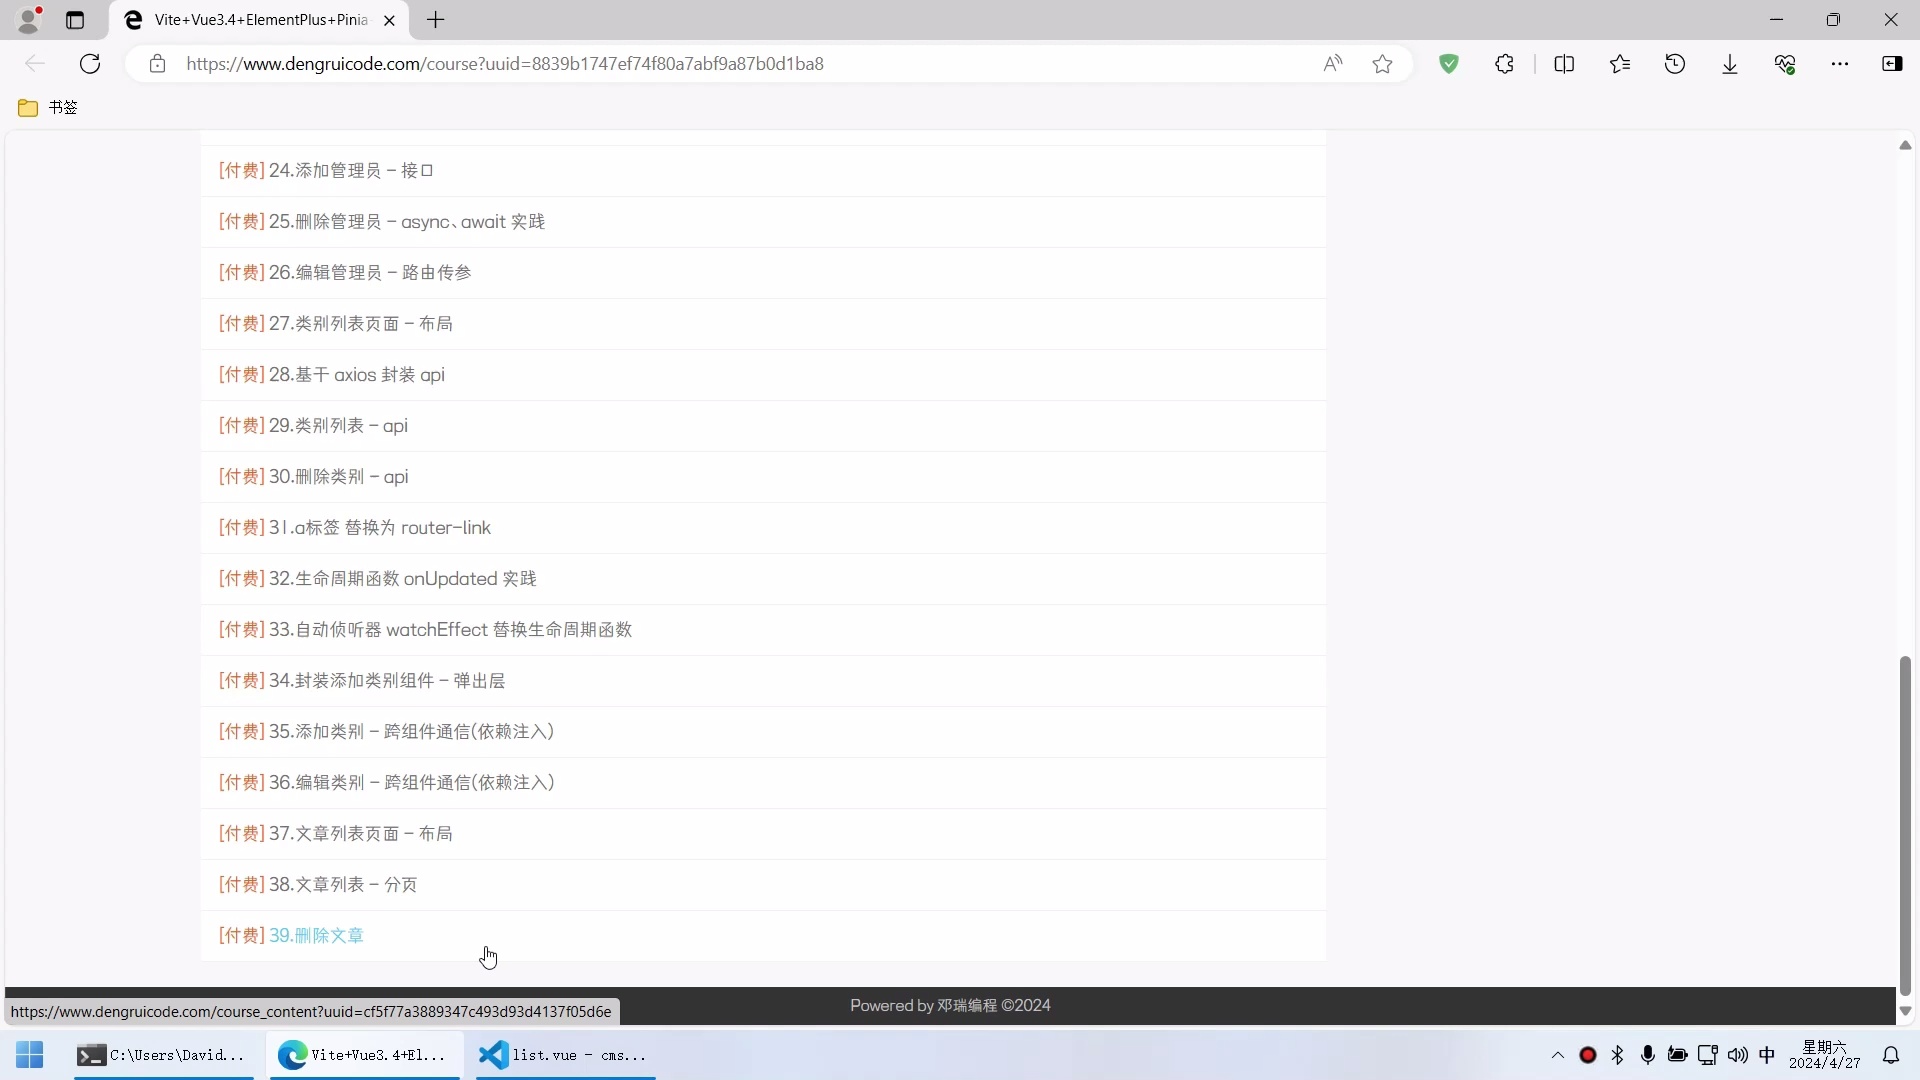Screen dimensions: 1920x1080
Task: Open browsing History icon
Action: (1676, 63)
